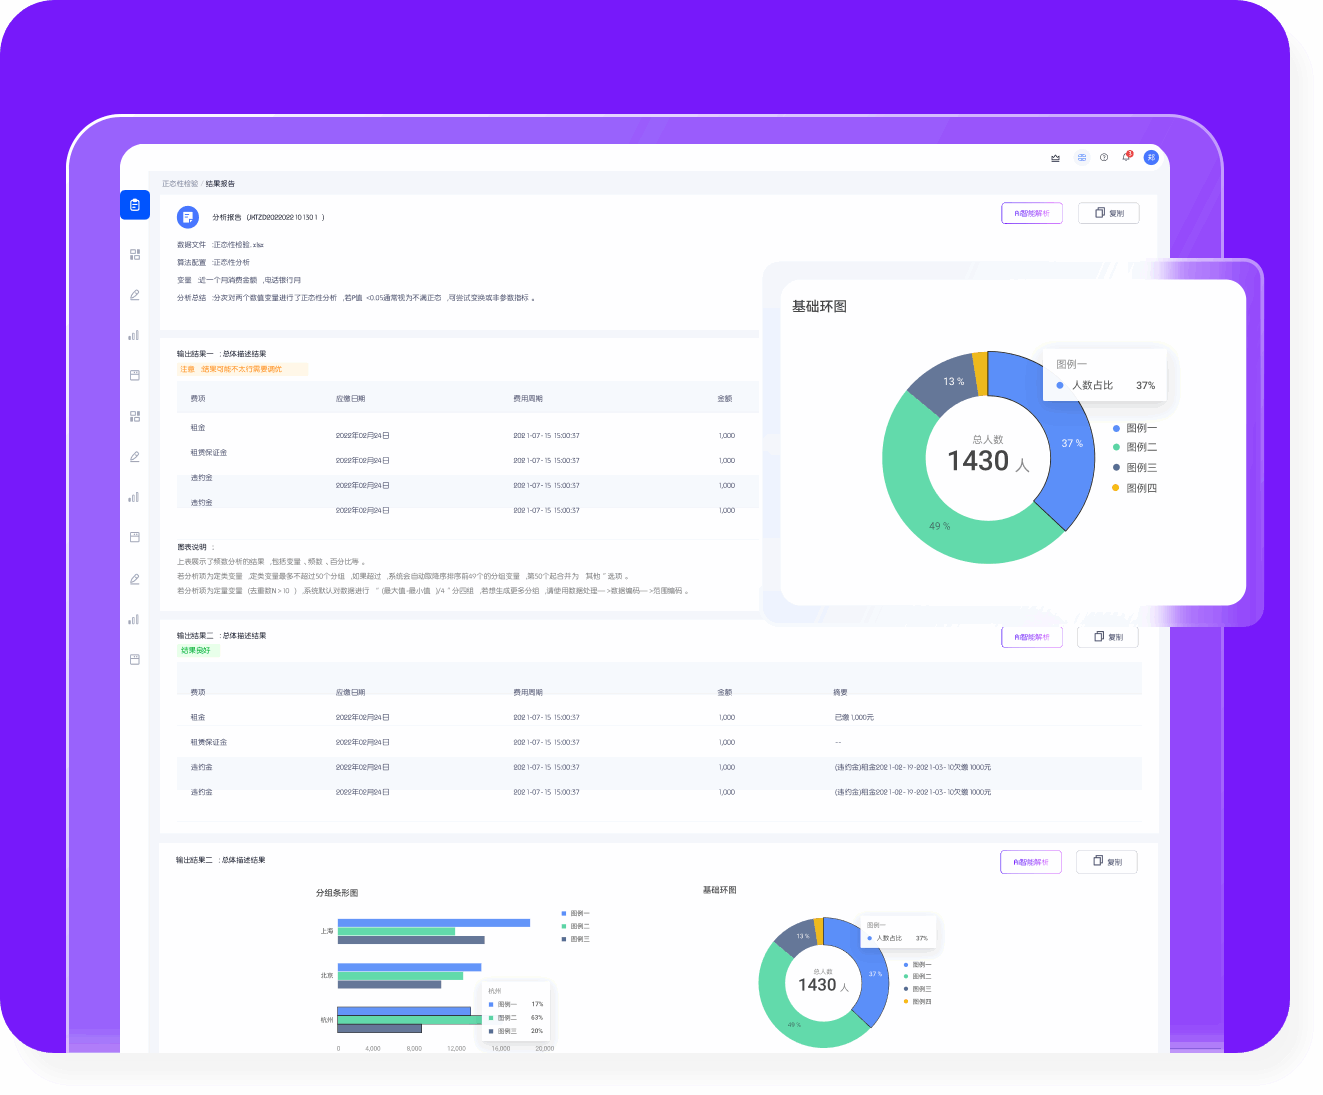Click green 49% segment of large donut chart
This screenshot has width=1323, height=1095.
(940, 526)
